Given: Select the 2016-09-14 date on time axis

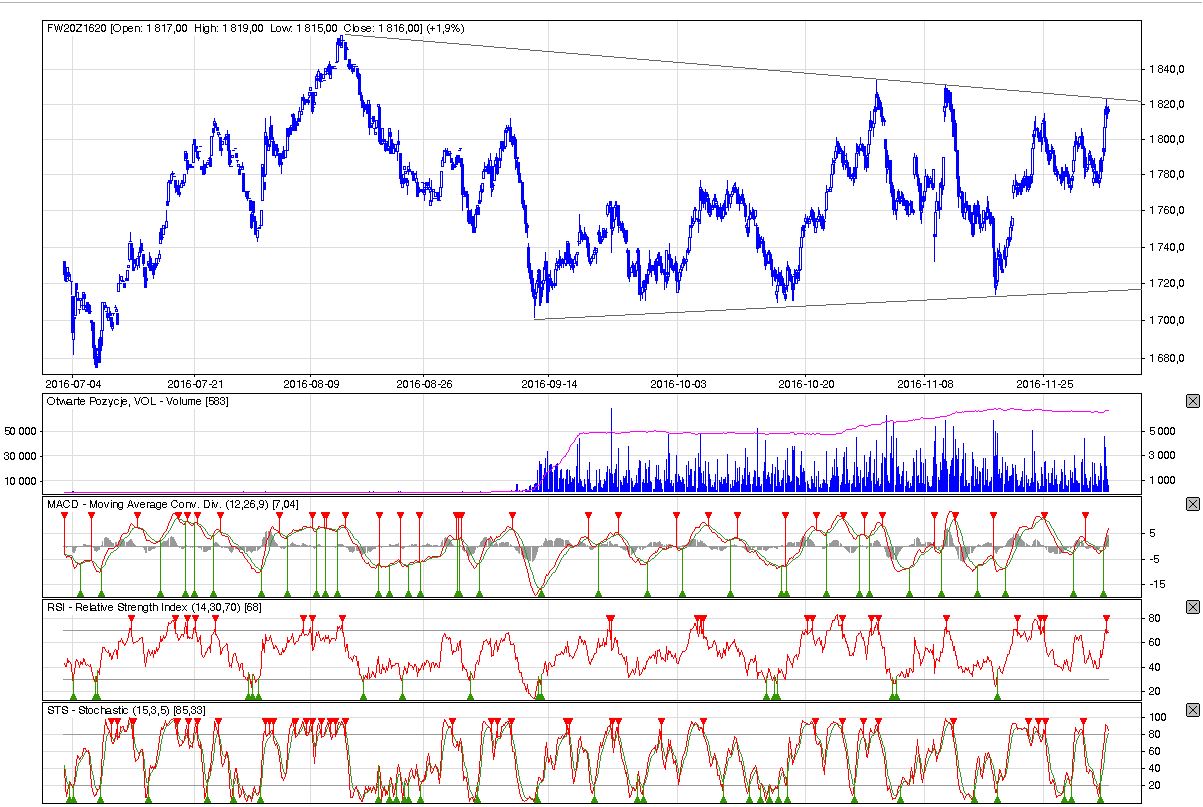Looking at the screenshot, I should pos(549,382).
